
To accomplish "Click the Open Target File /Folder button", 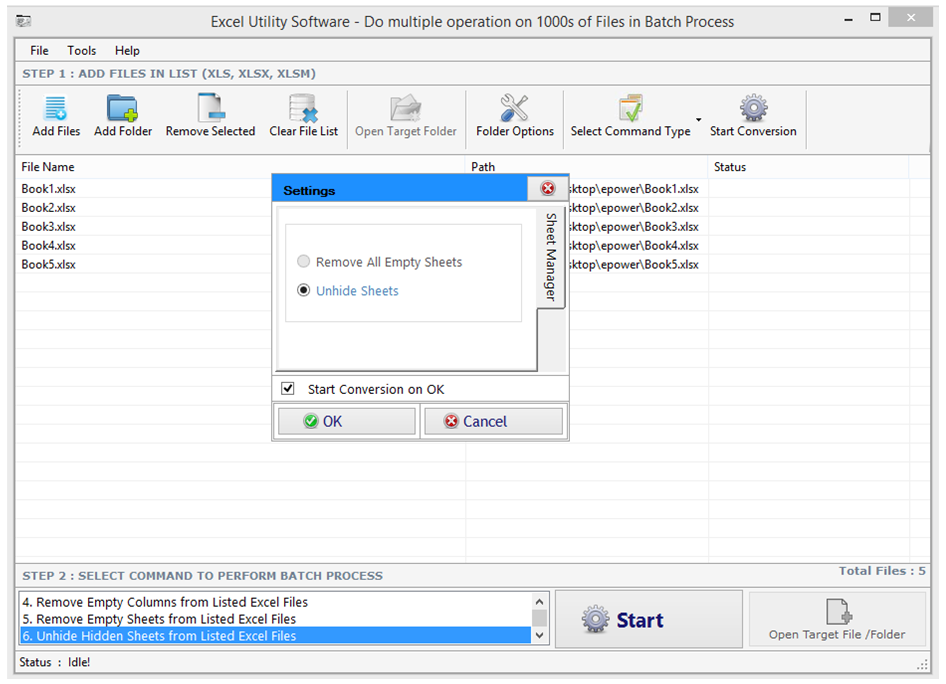I will [837, 619].
